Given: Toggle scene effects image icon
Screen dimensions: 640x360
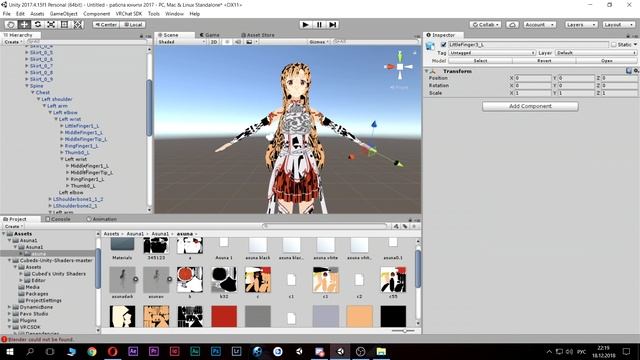Looking at the screenshot, I should click(249, 42).
